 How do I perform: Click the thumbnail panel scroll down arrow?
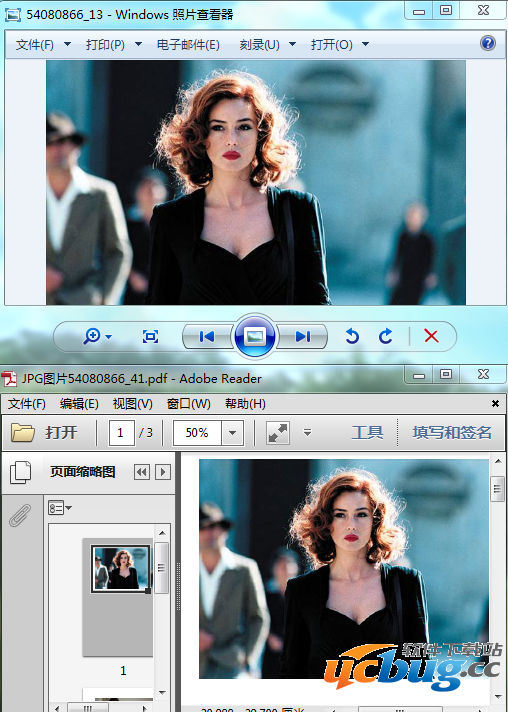click(x=162, y=692)
